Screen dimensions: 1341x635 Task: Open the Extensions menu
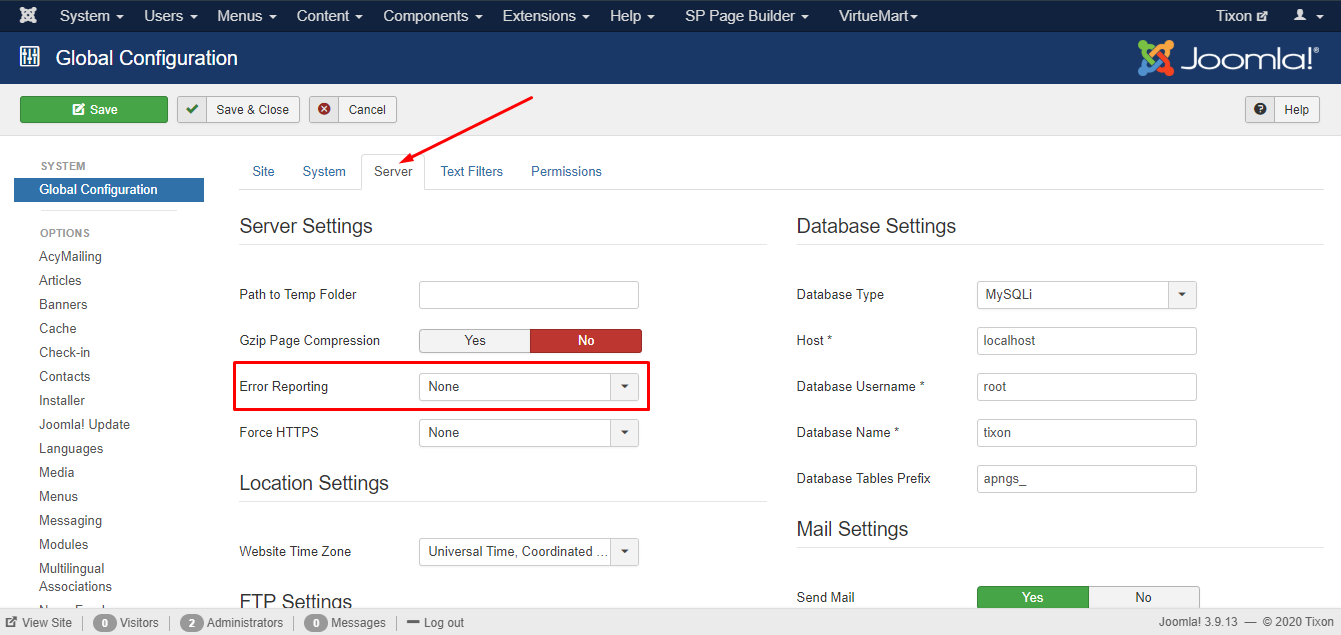tap(545, 16)
